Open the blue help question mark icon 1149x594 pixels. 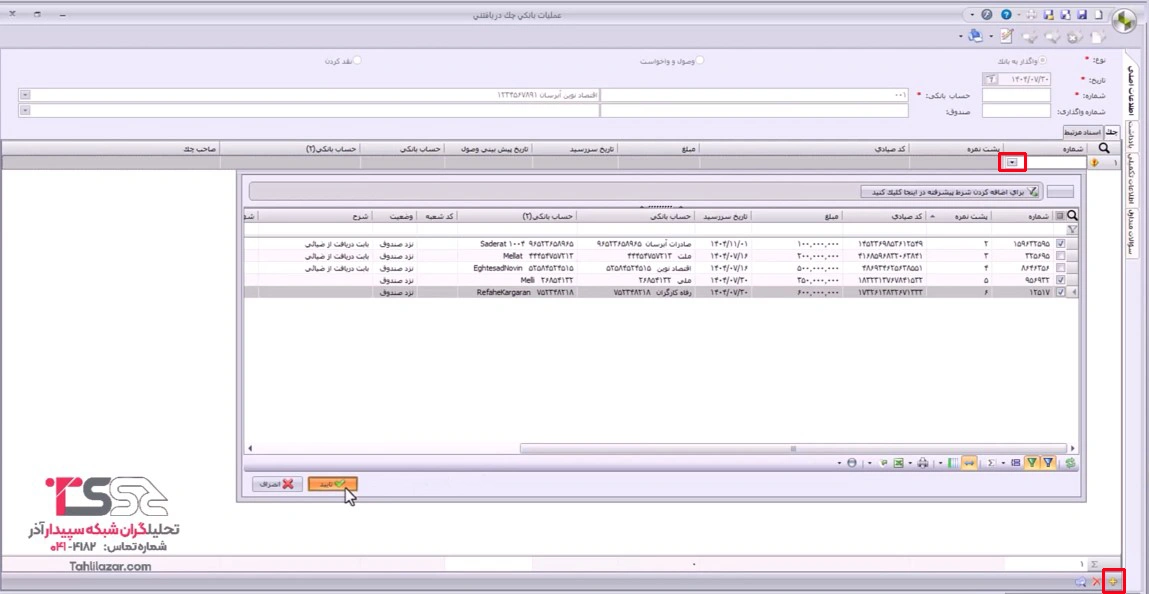click(x=1006, y=15)
